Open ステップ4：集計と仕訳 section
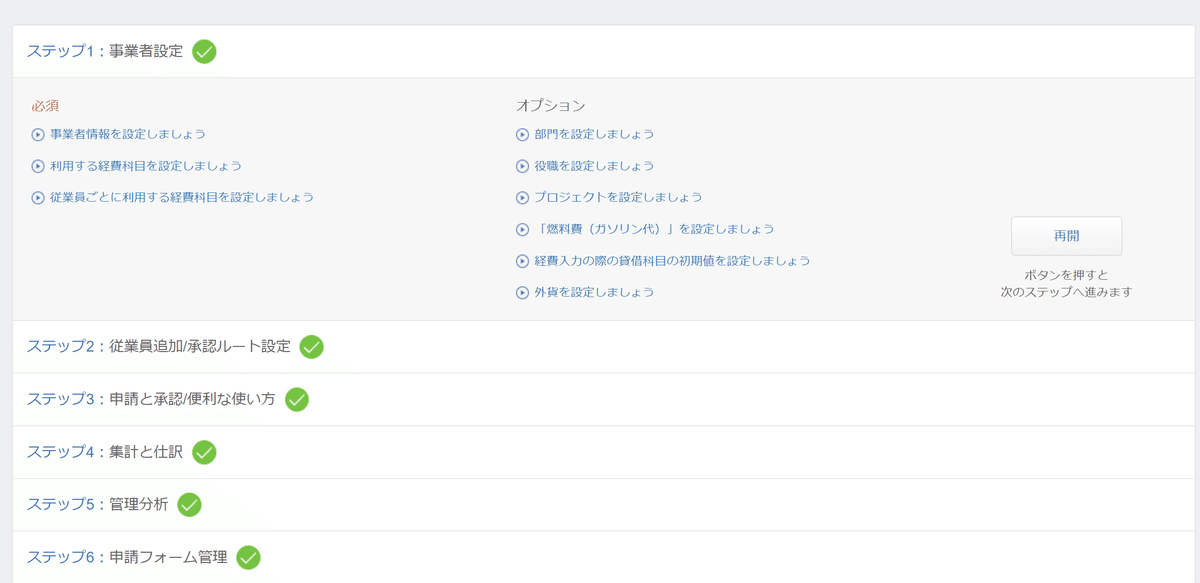This screenshot has width=1200, height=583. [105, 452]
